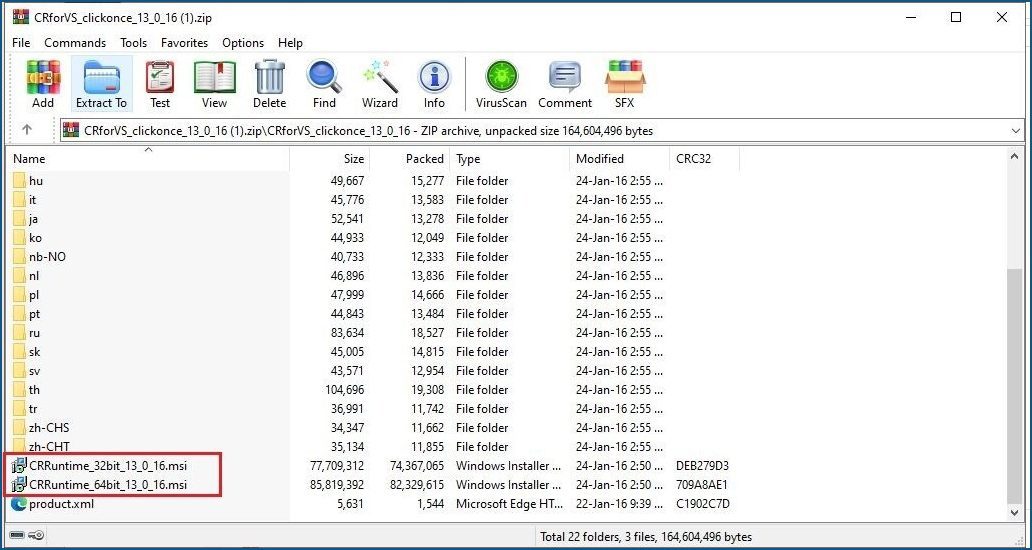
Task: Select the th folder icon
Action: pyautogui.click(x=19, y=389)
